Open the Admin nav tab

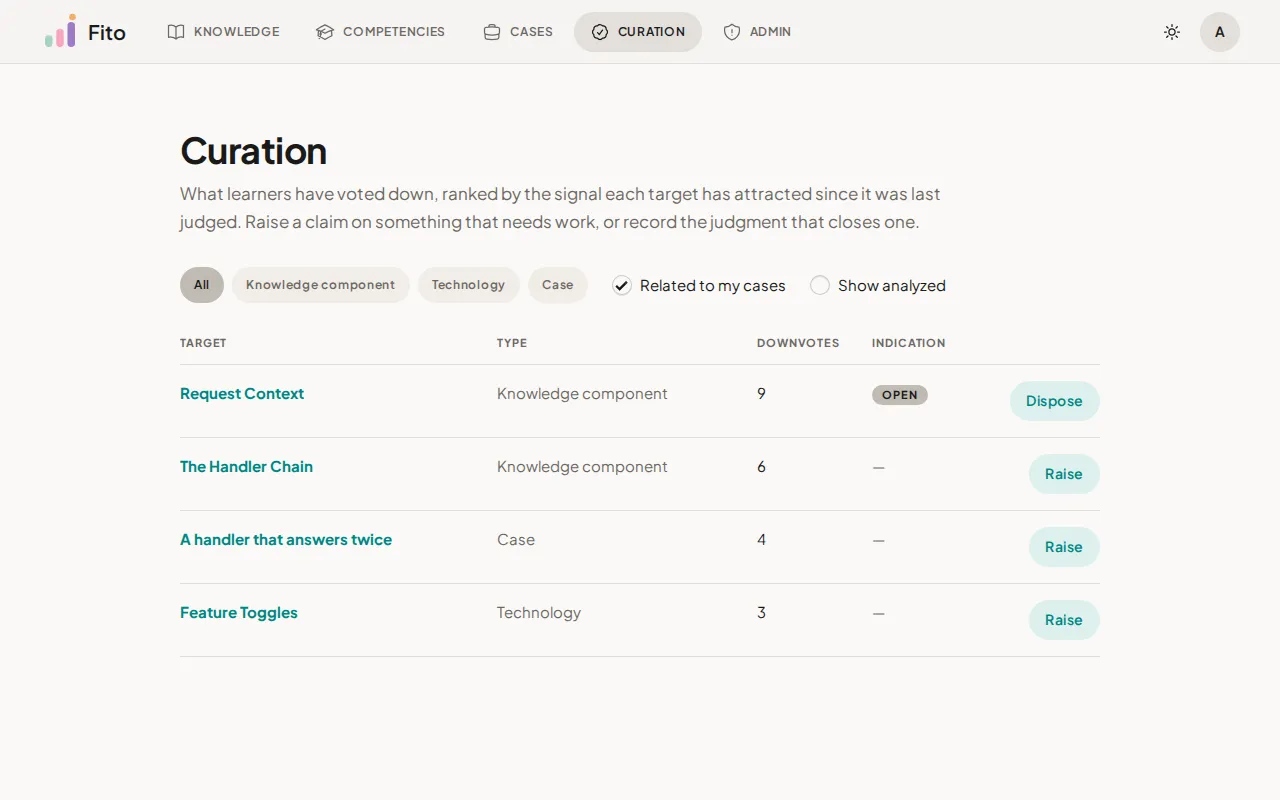[x=757, y=32]
